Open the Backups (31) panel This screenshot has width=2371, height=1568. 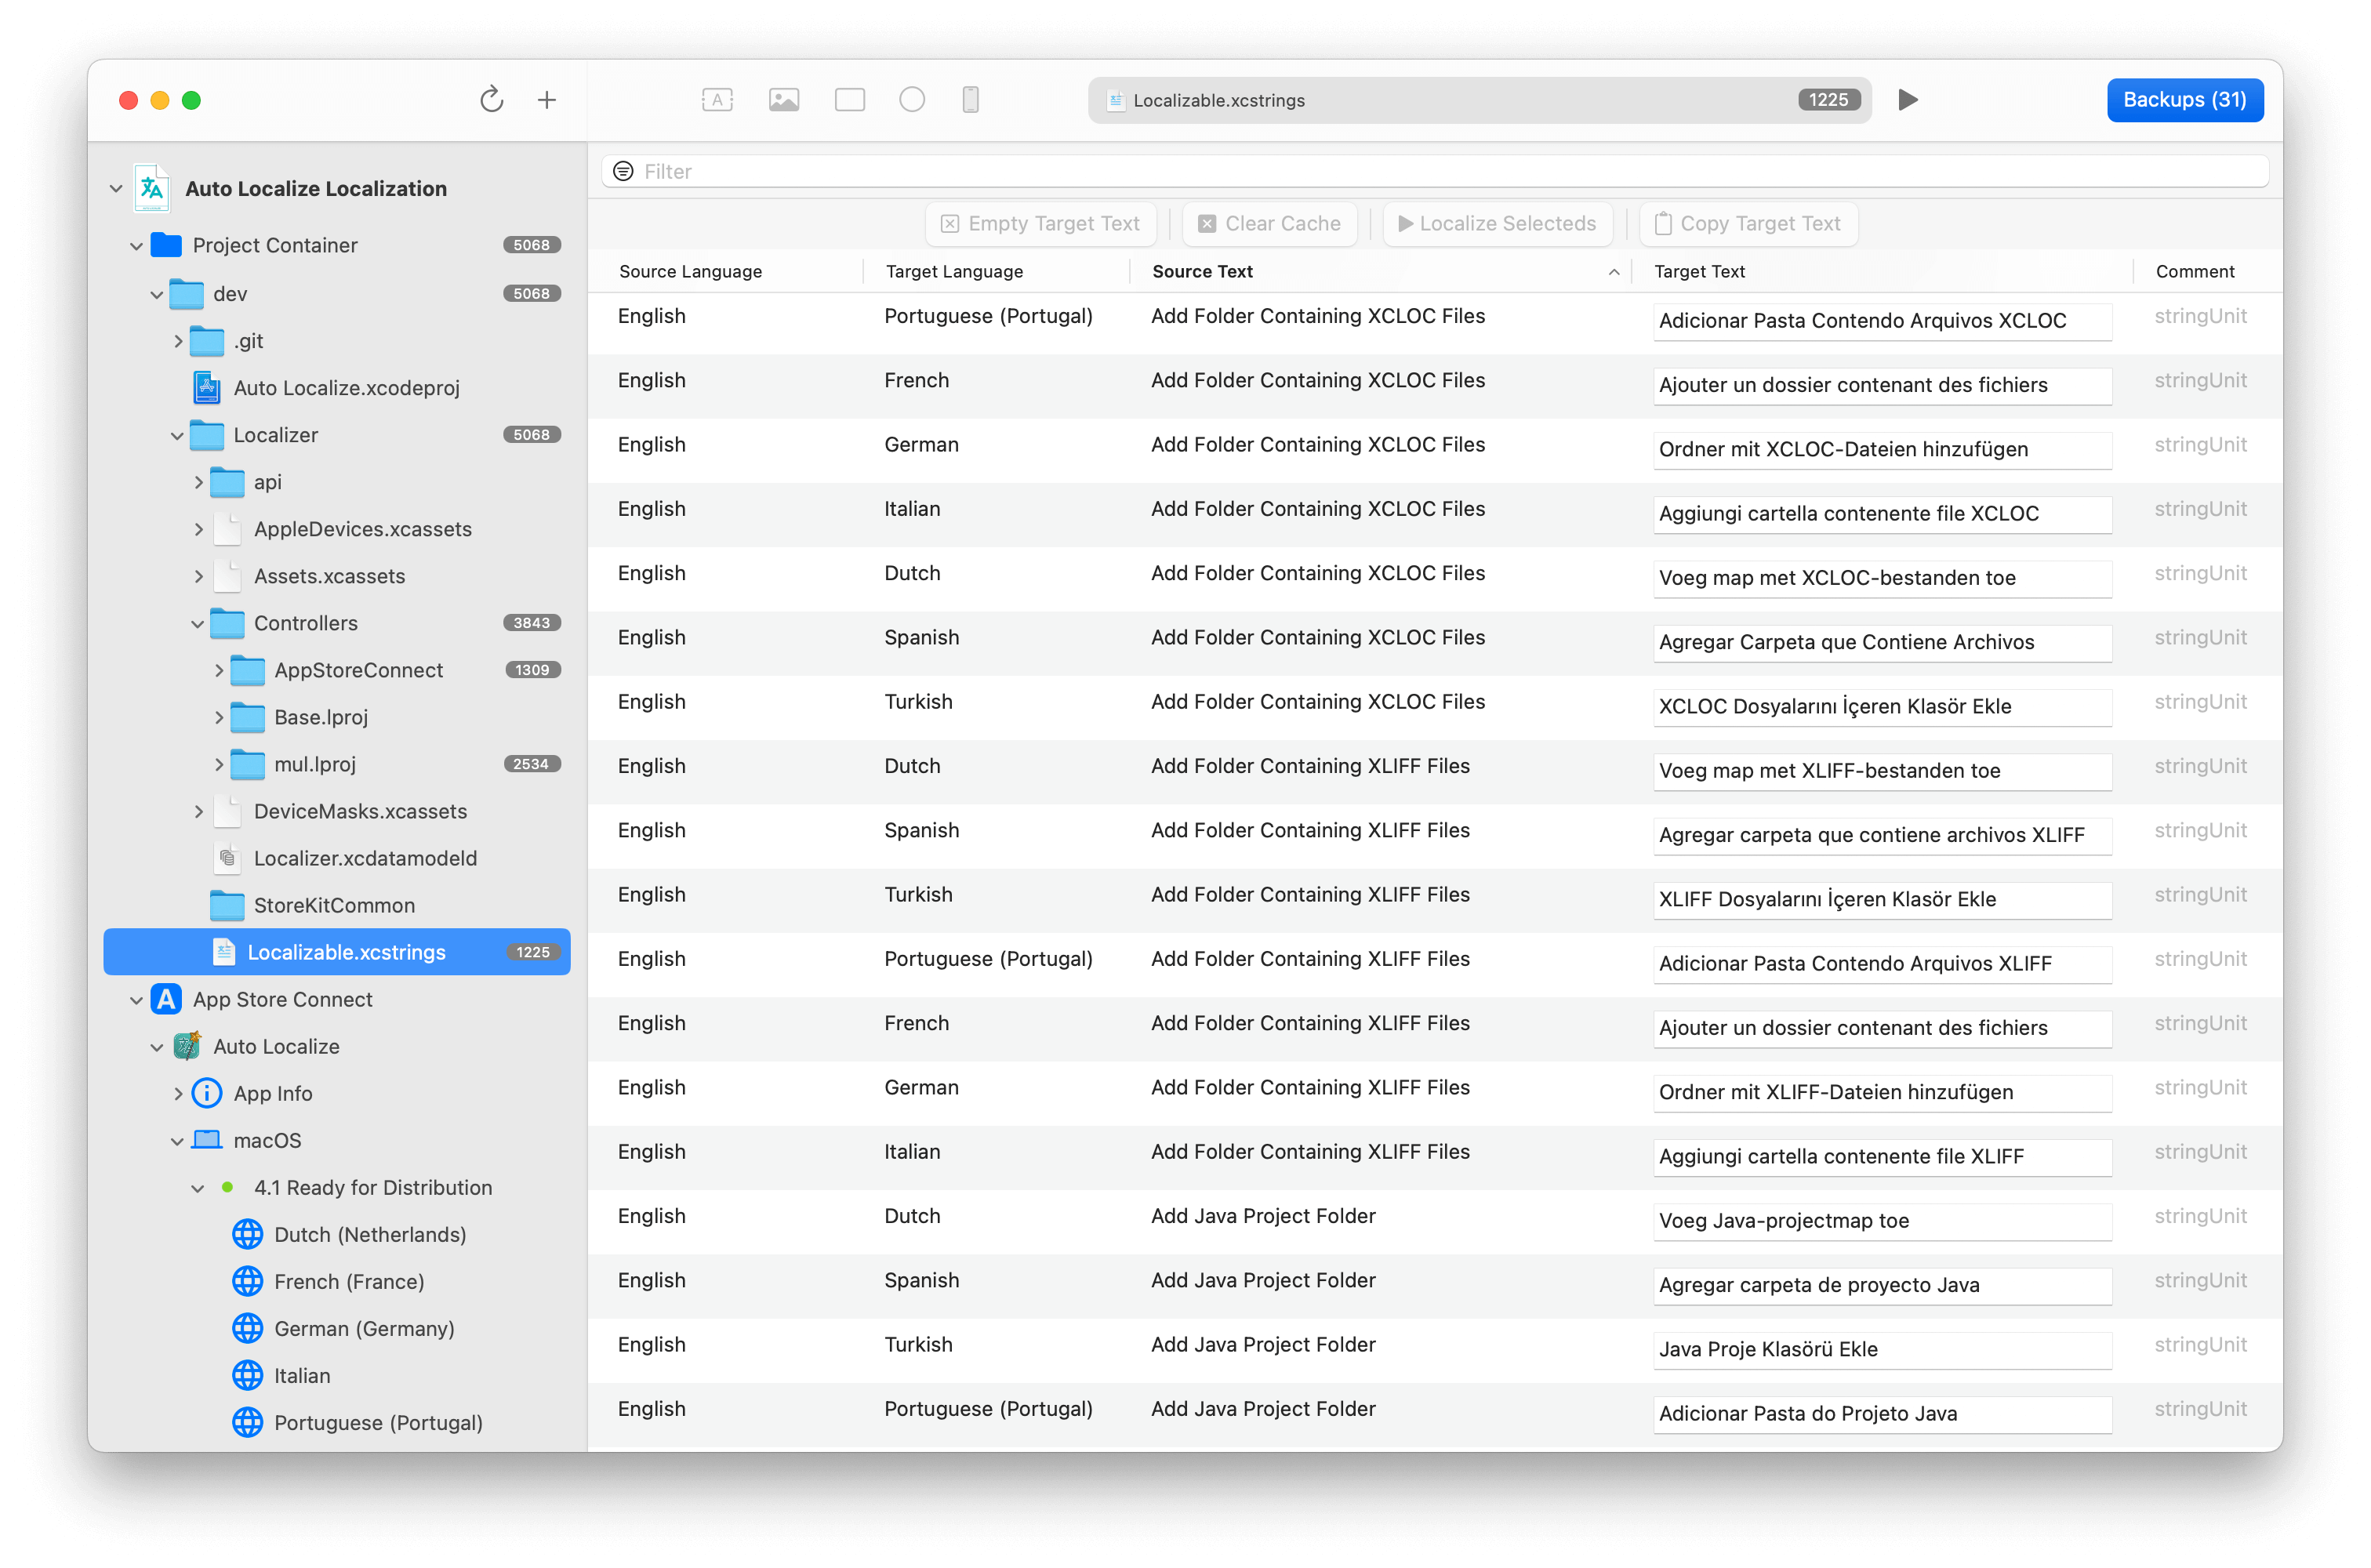pyautogui.click(x=2185, y=100)
